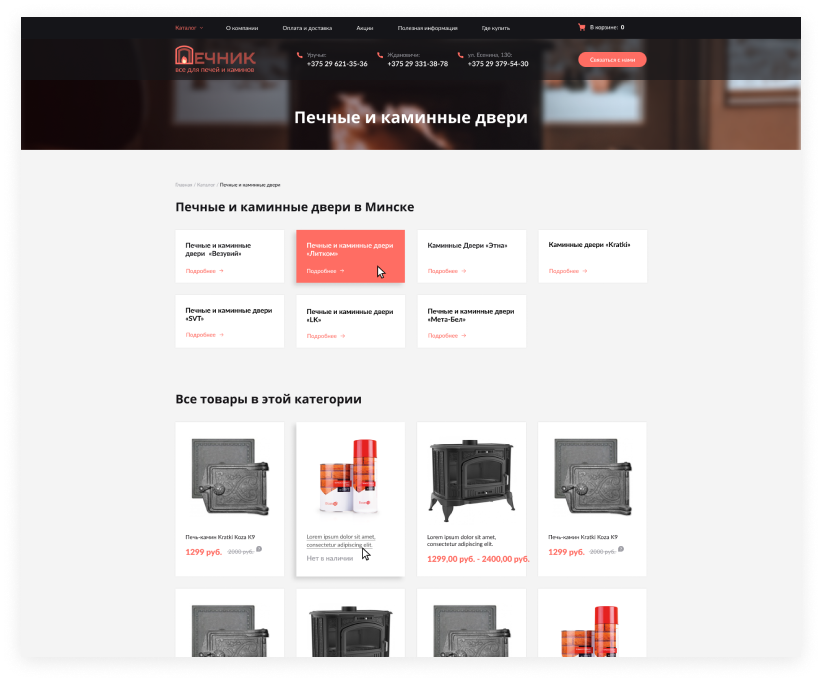This screenshot has width=822, height=682.
Task: Click the Печник logo
Action: point(215,59)
